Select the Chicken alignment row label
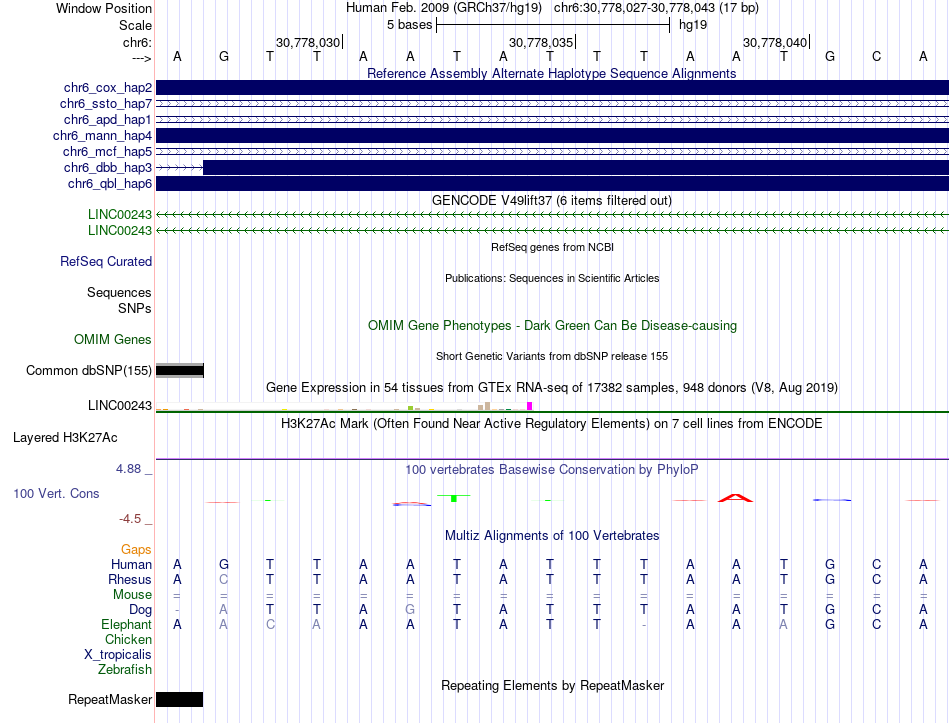950x723 pixels. tap(128, 639)
